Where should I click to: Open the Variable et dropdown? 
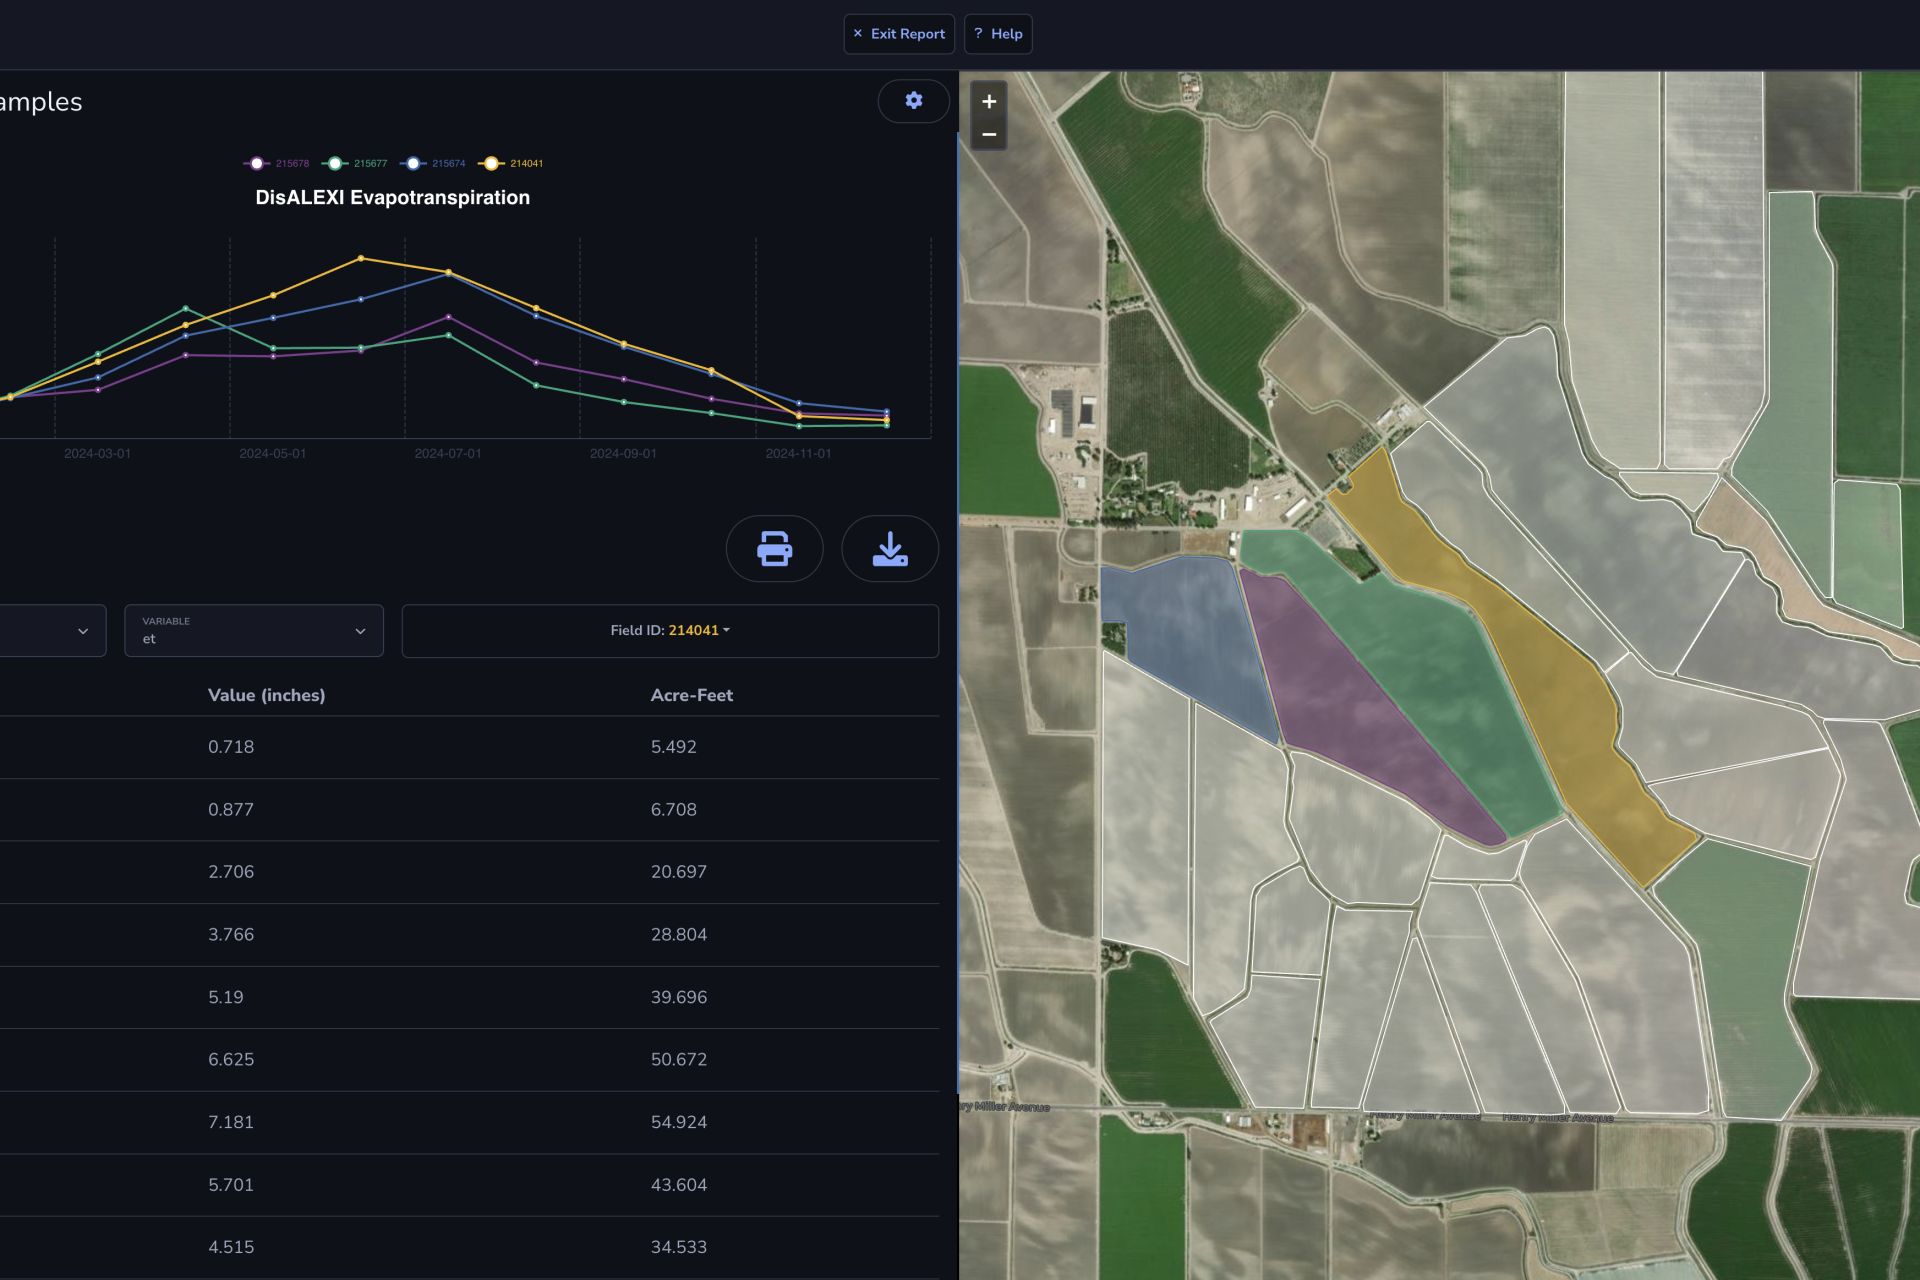[254, 631]
